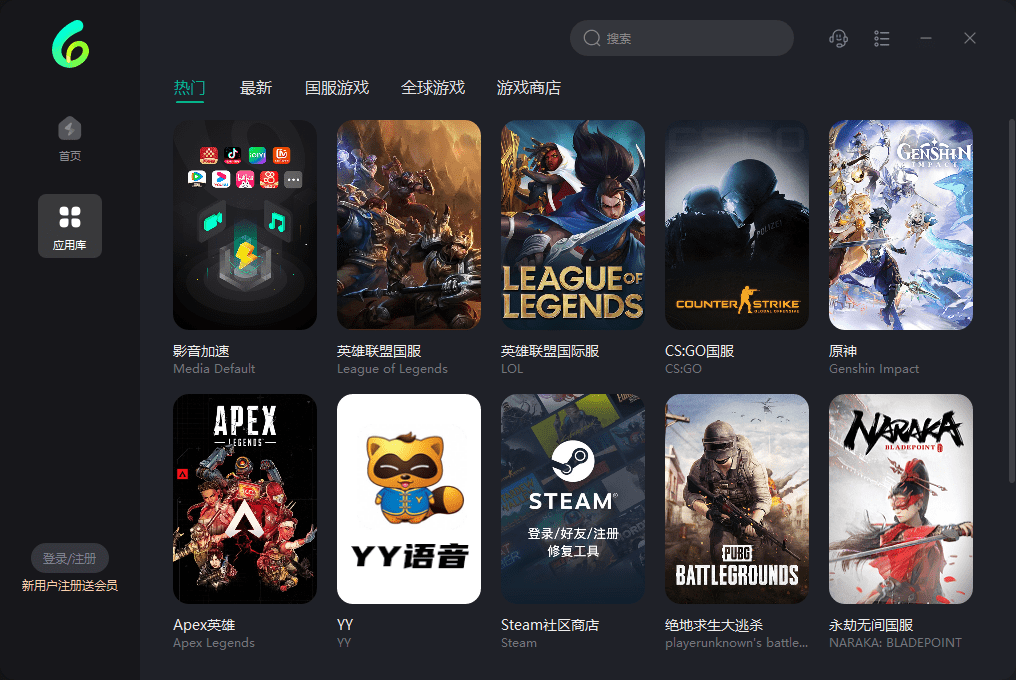
Task: Click the search magnifier icon
Action: click(x=592, y=38)
